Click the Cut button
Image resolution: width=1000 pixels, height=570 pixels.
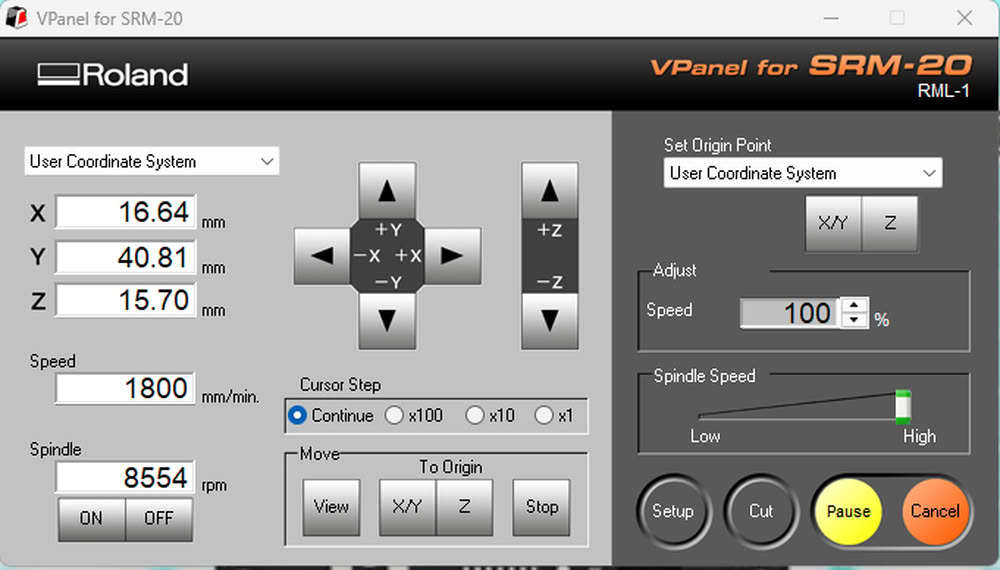761,511
